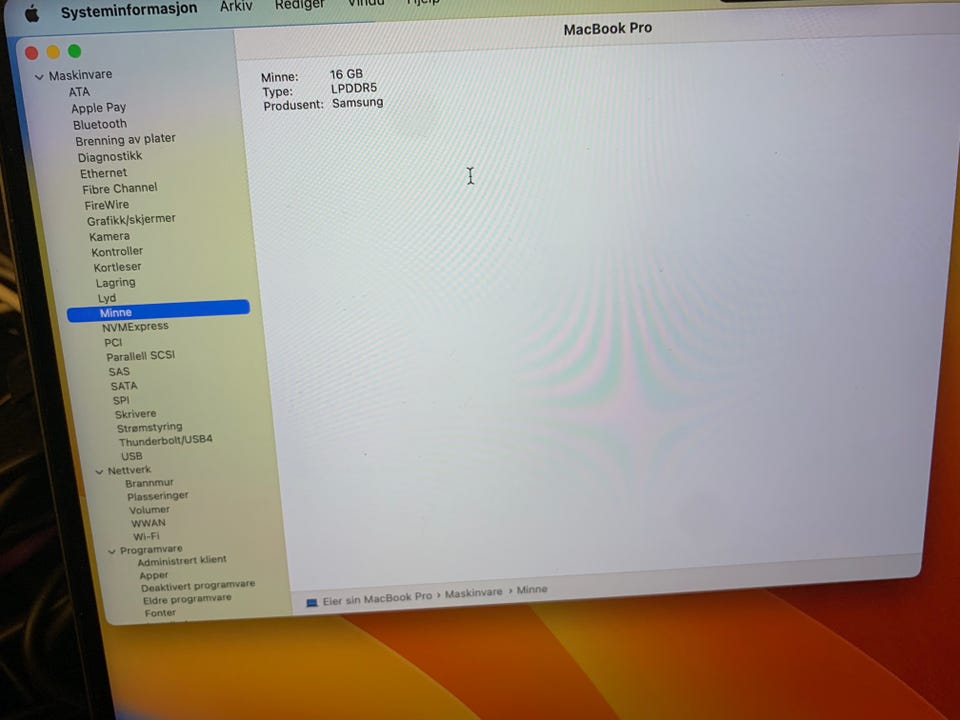Collapse the Programvare section

click(112, 552)
